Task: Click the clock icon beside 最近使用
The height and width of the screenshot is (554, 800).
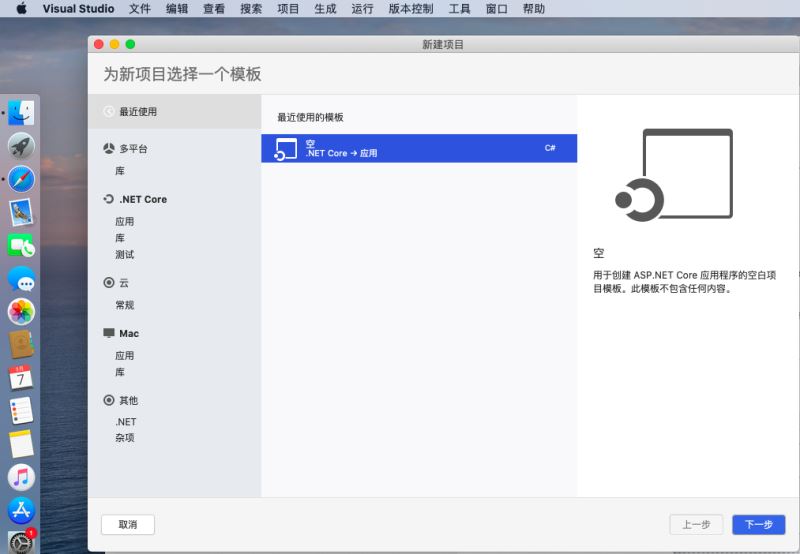Action: click(x=109, y=111)
